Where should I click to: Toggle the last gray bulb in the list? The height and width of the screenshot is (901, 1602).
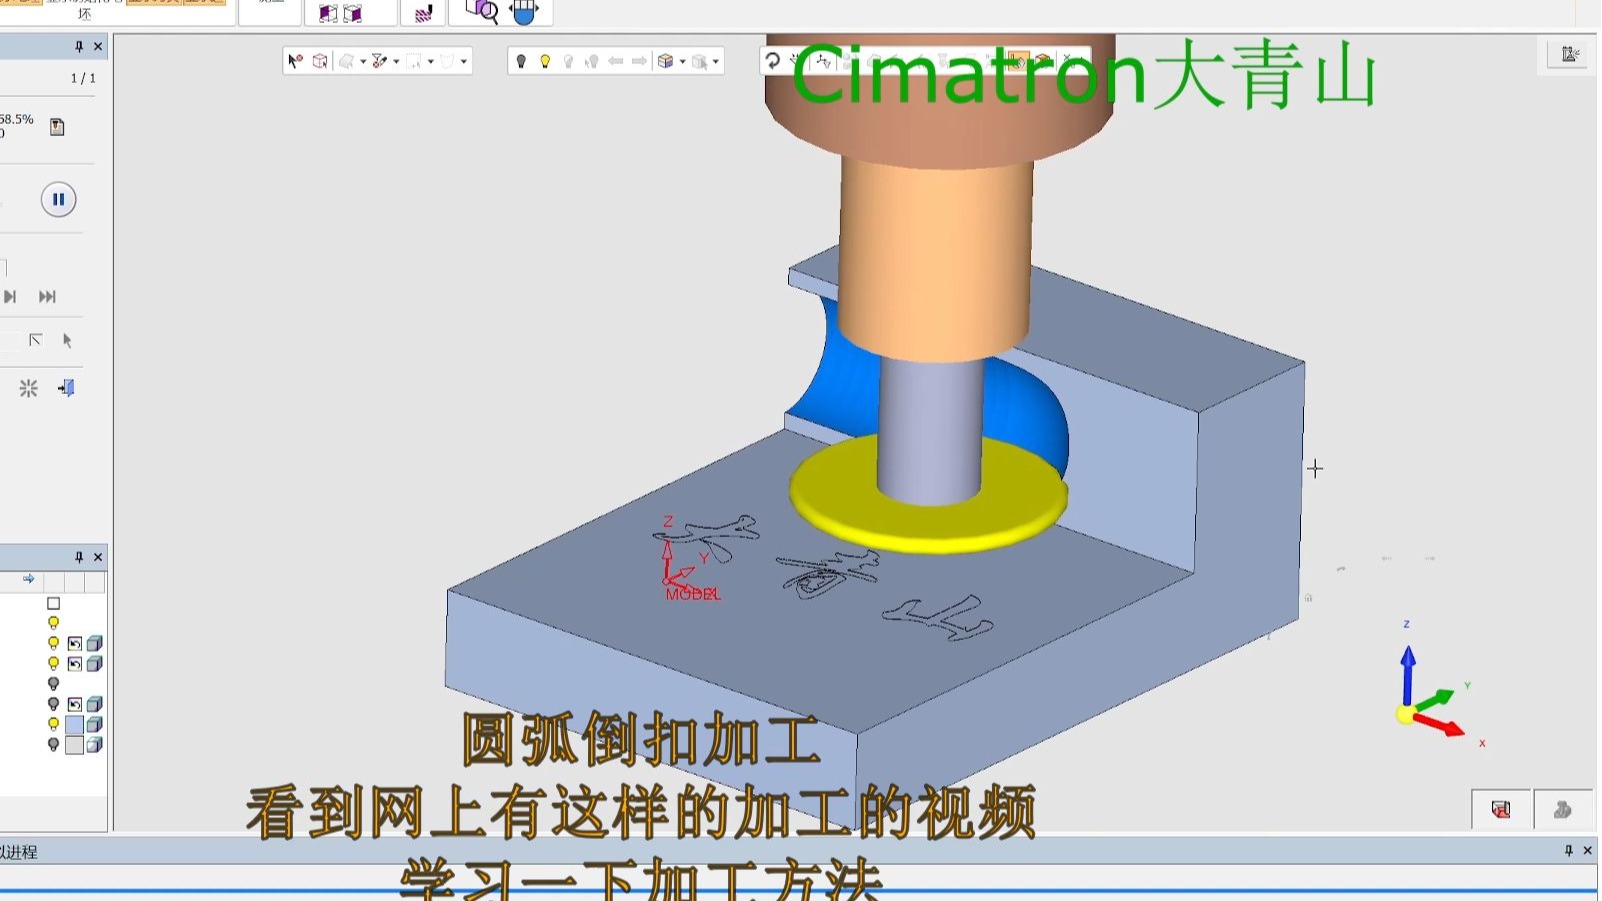(54, 745)
